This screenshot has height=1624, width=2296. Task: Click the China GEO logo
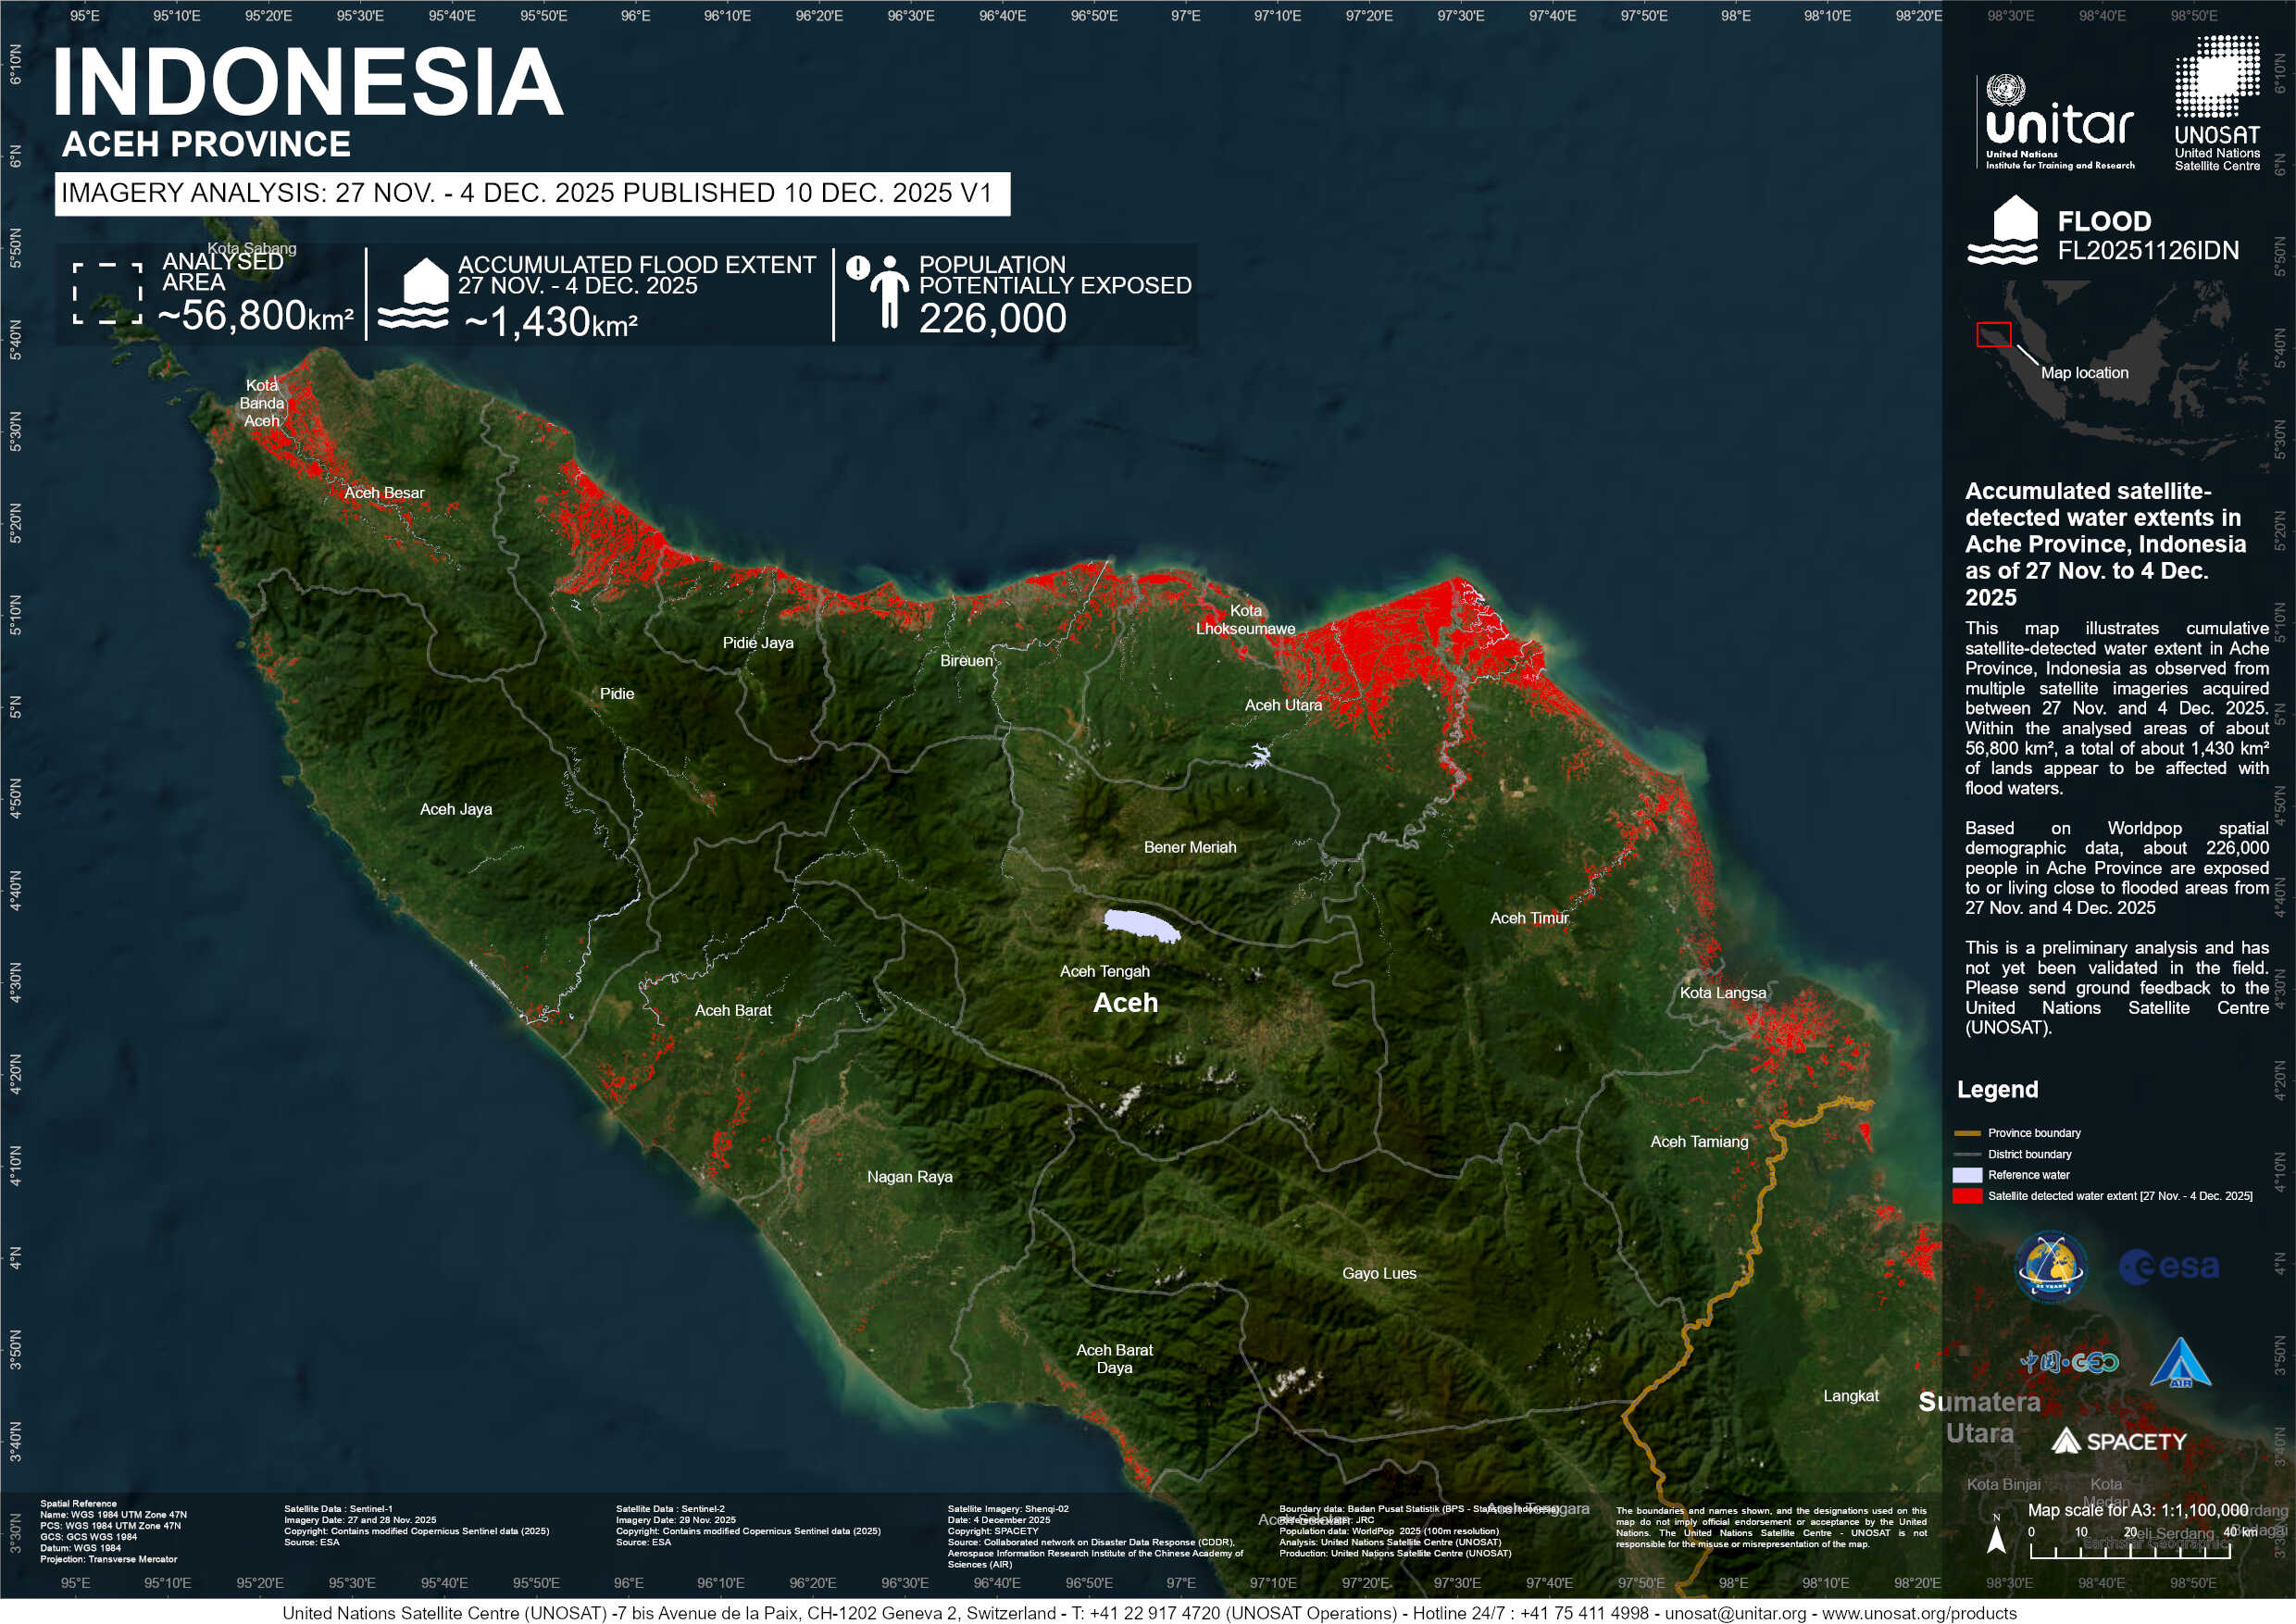(2068, 1363)
